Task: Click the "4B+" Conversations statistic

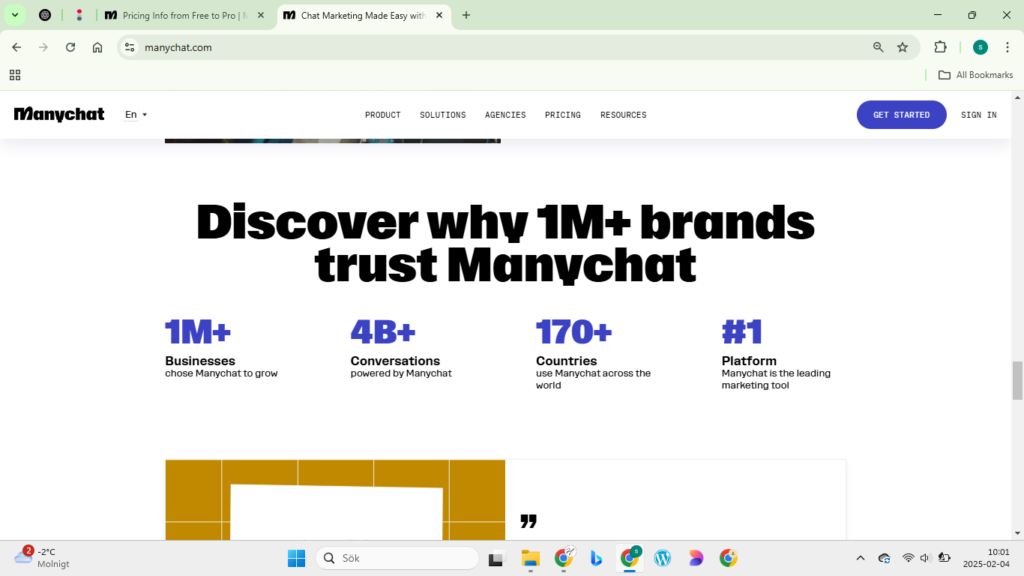Action: 383,332
